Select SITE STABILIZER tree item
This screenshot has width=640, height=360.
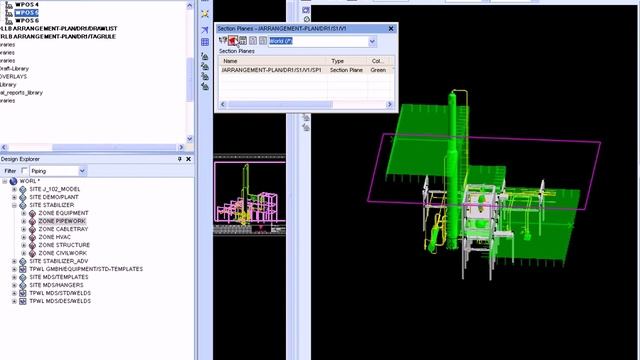point(51,205)
